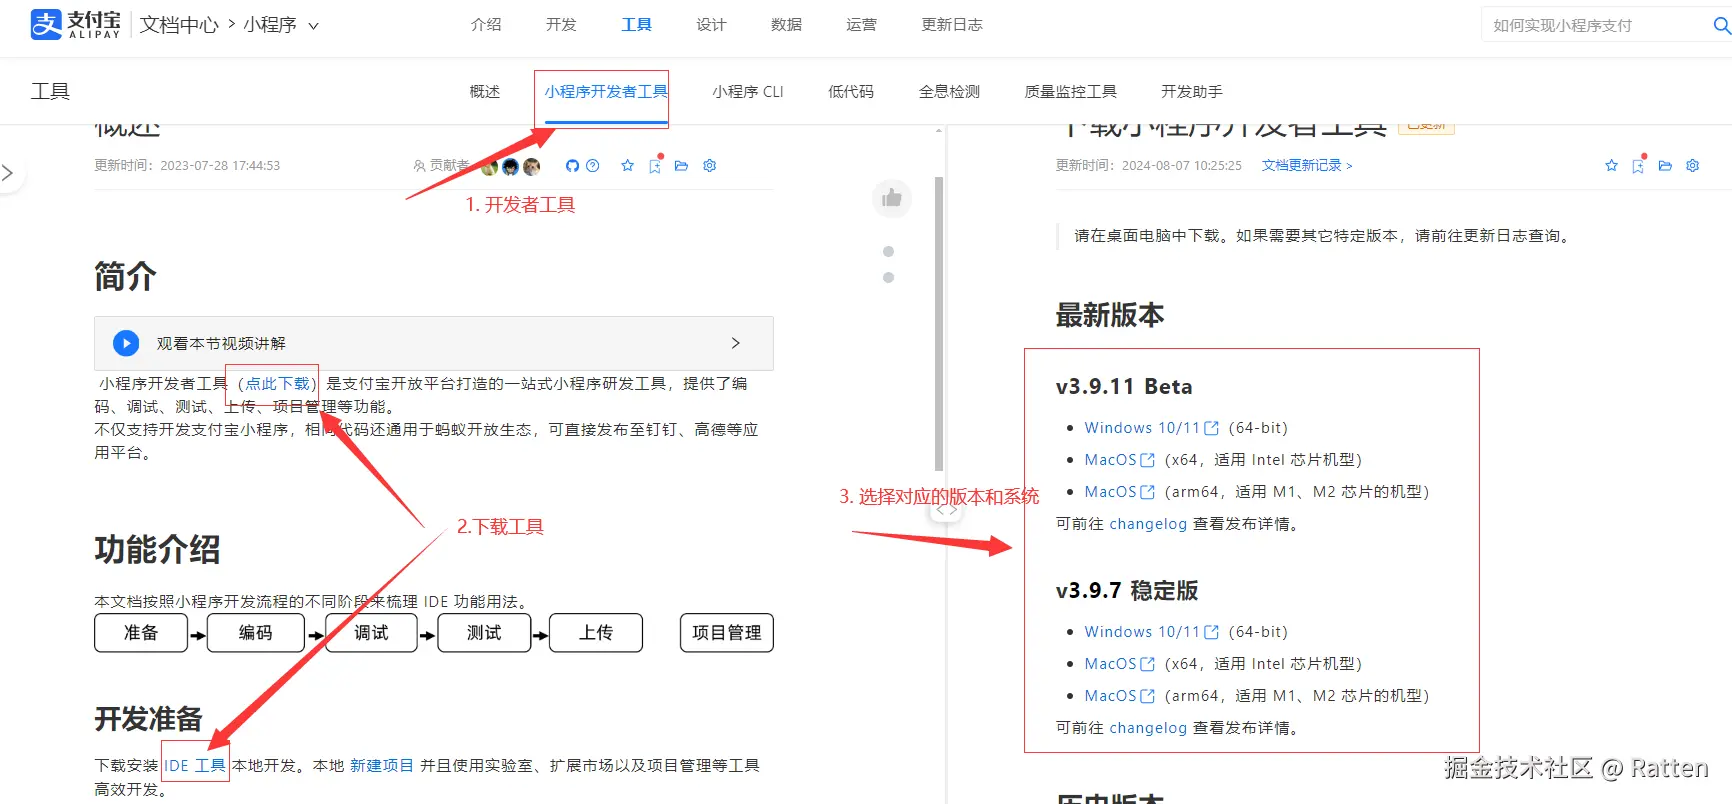
Task: Download v3.9.7 稳定版 MacOS arm64 build
Action: point(1119,696)
